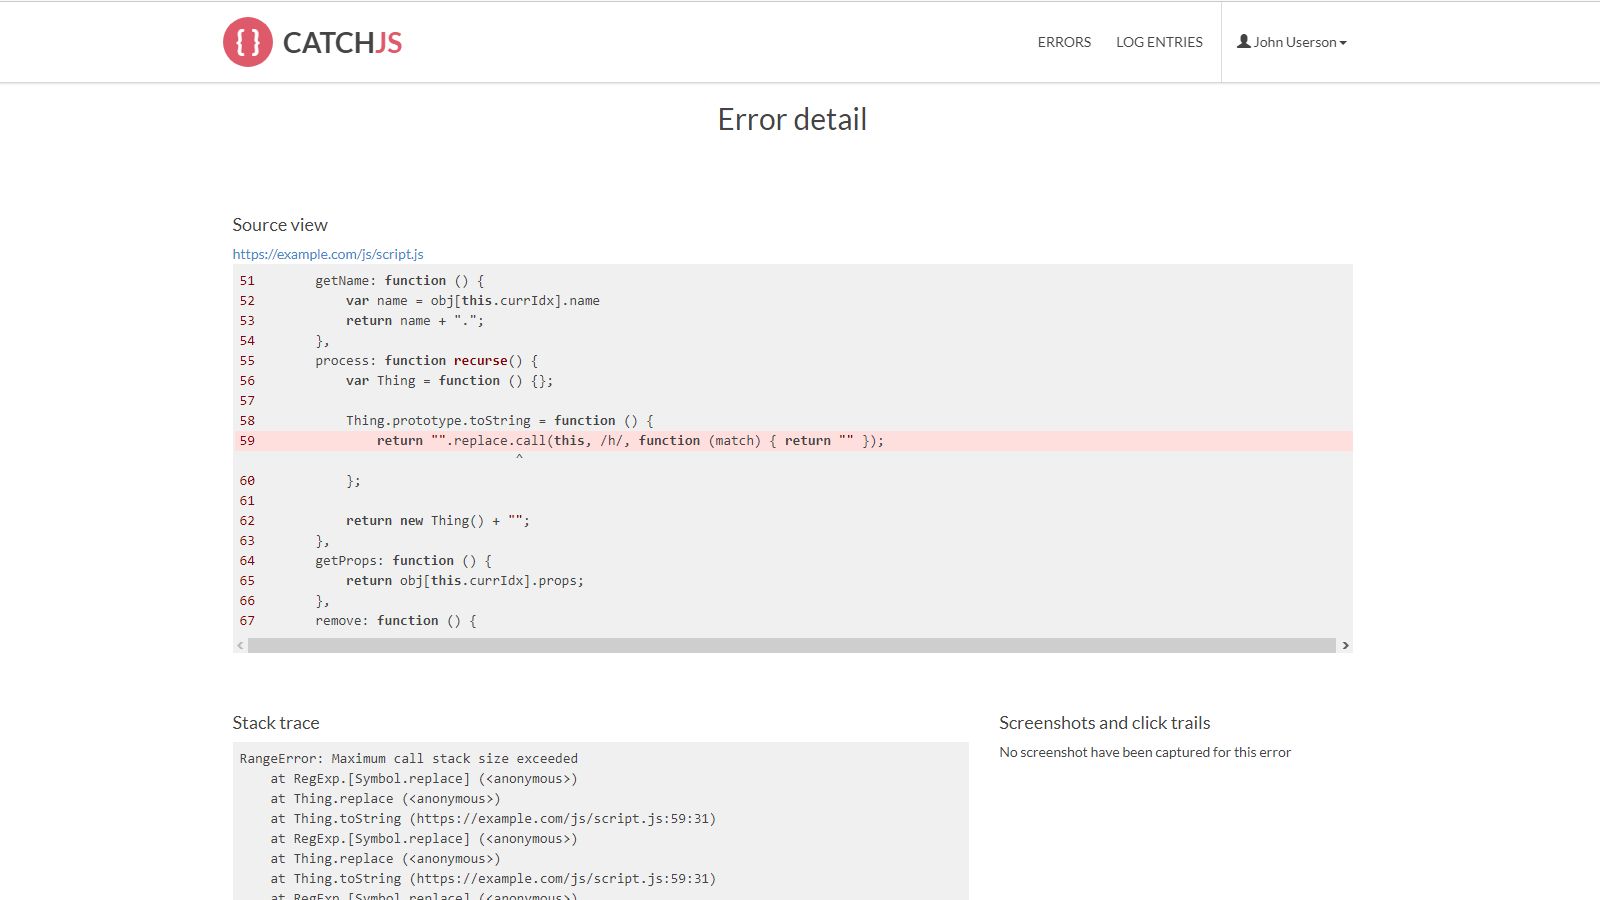Image resolution: width=1600 pixels, height=900 pixels.
Task: Click line number 55 in the source view
Action: click(246, 360)
